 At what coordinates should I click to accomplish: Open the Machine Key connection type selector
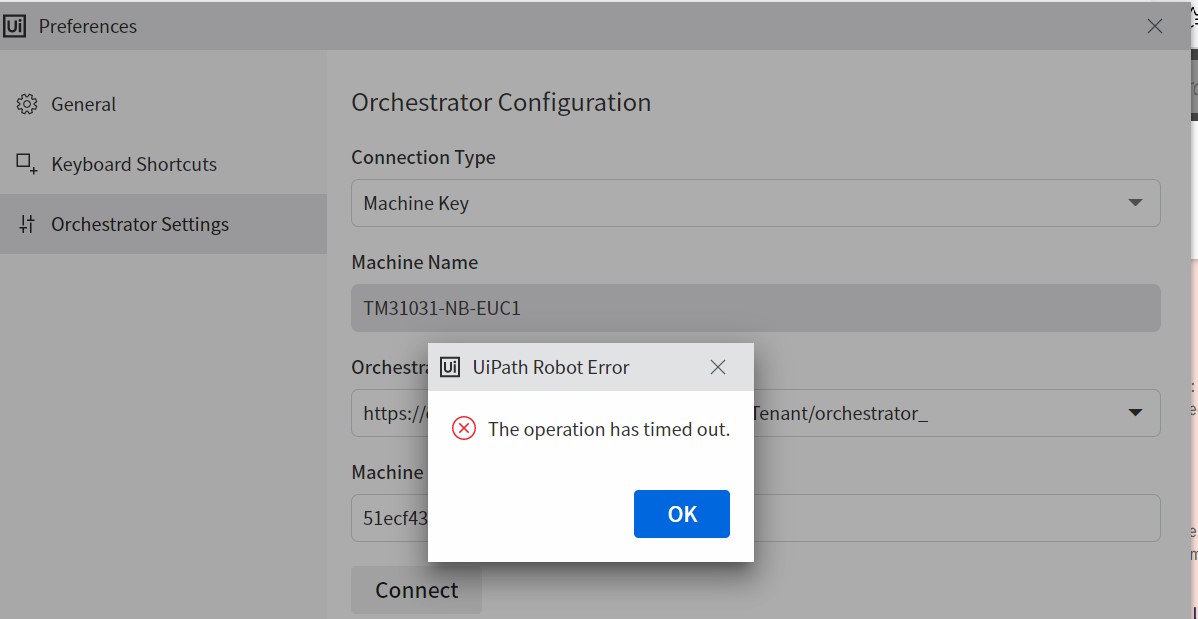pyautogui.click(x=755, y=203)
